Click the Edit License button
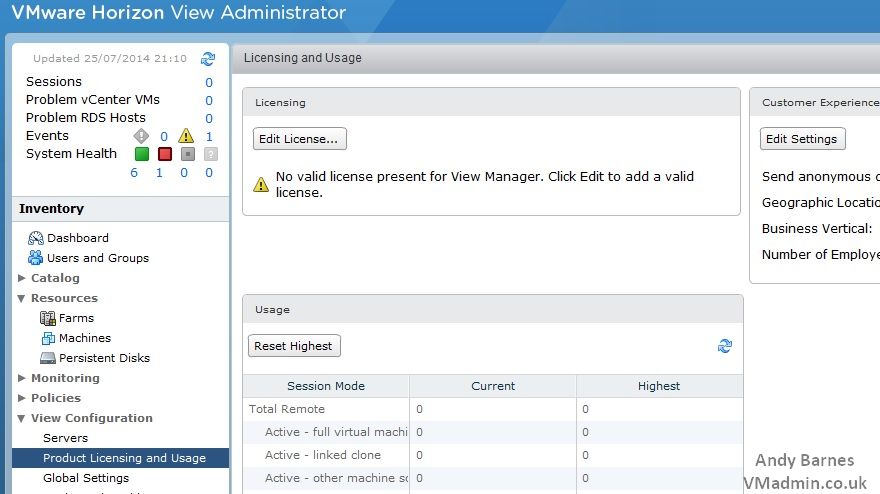 [300, 139]
